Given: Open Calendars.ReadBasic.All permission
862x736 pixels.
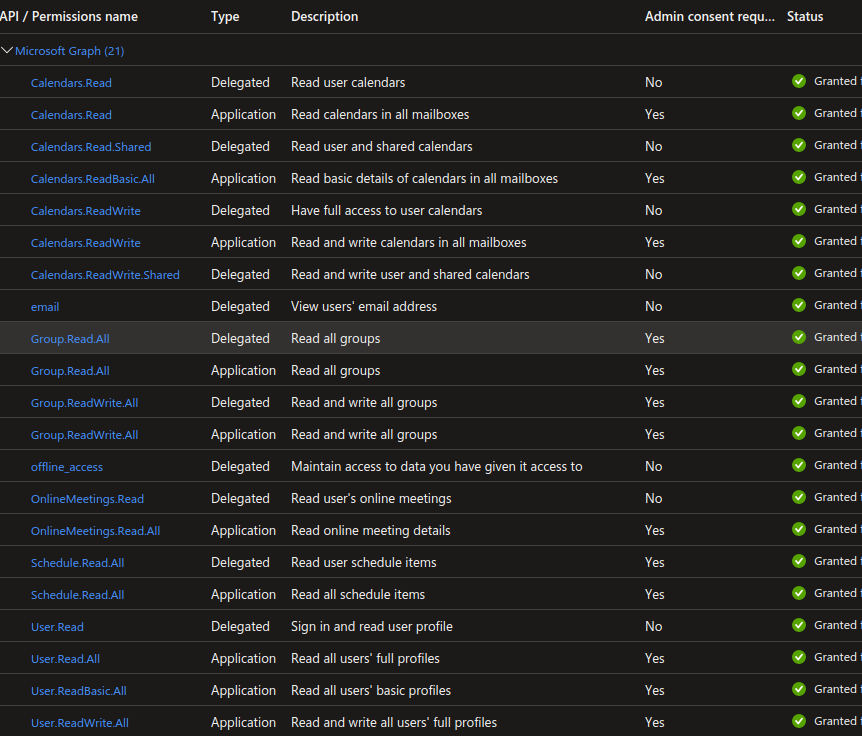Looking at the screenshot, I should [x=92, y=179].
